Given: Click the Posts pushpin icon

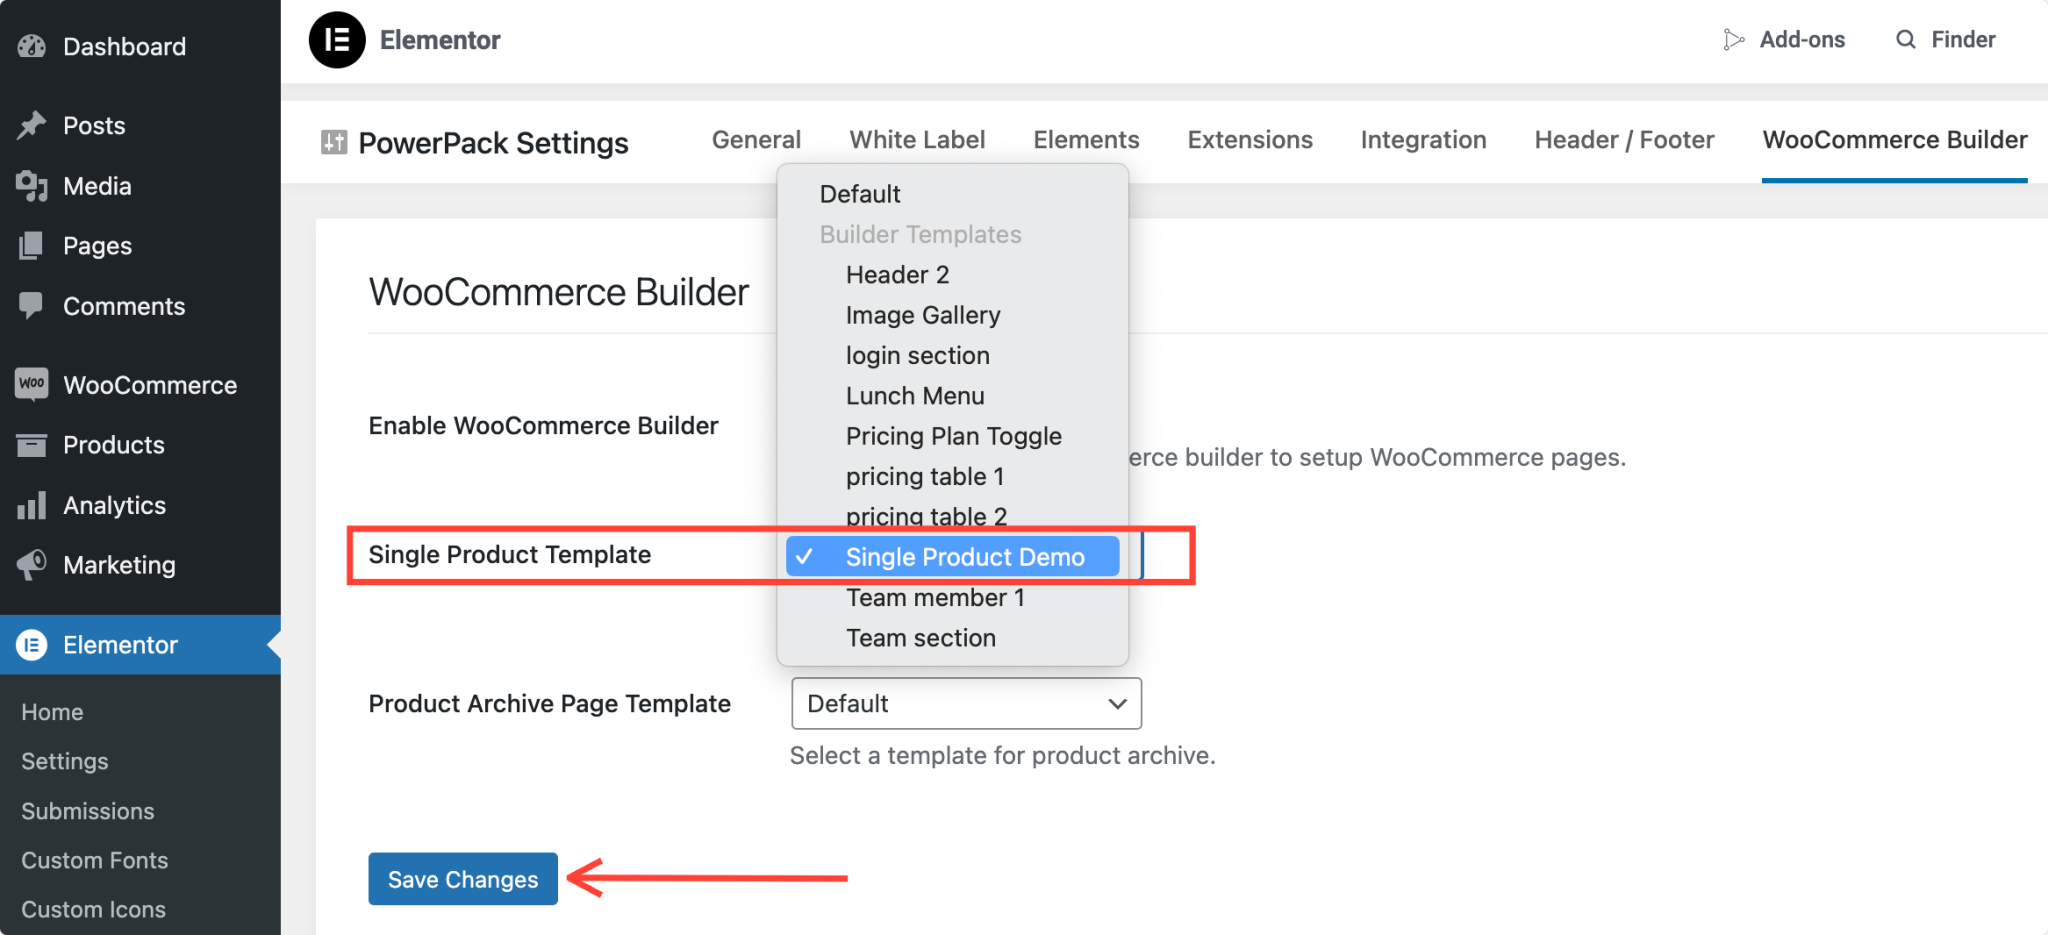Looking at the screenshot, I should pos(32,125).
